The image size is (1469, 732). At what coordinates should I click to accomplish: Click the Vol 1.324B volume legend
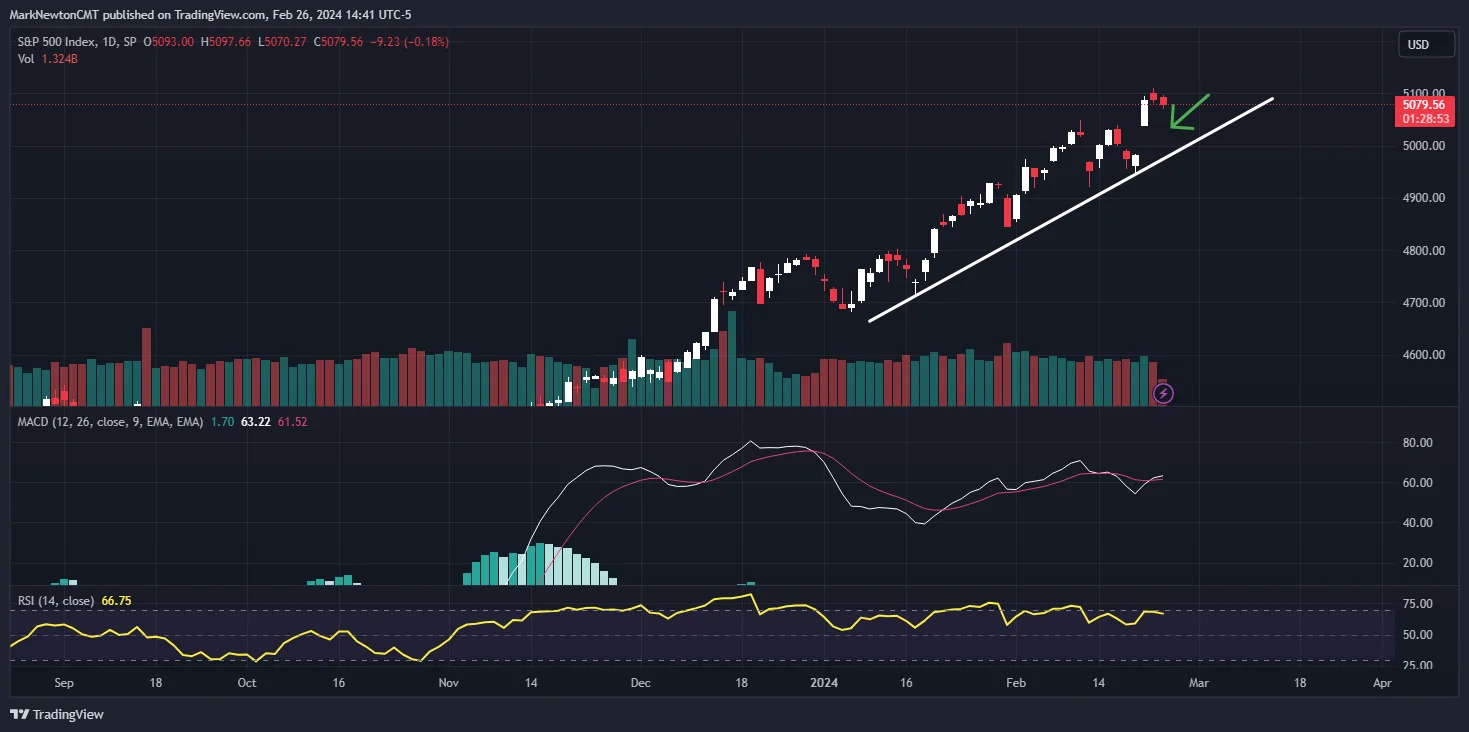(x=48, y=59)
